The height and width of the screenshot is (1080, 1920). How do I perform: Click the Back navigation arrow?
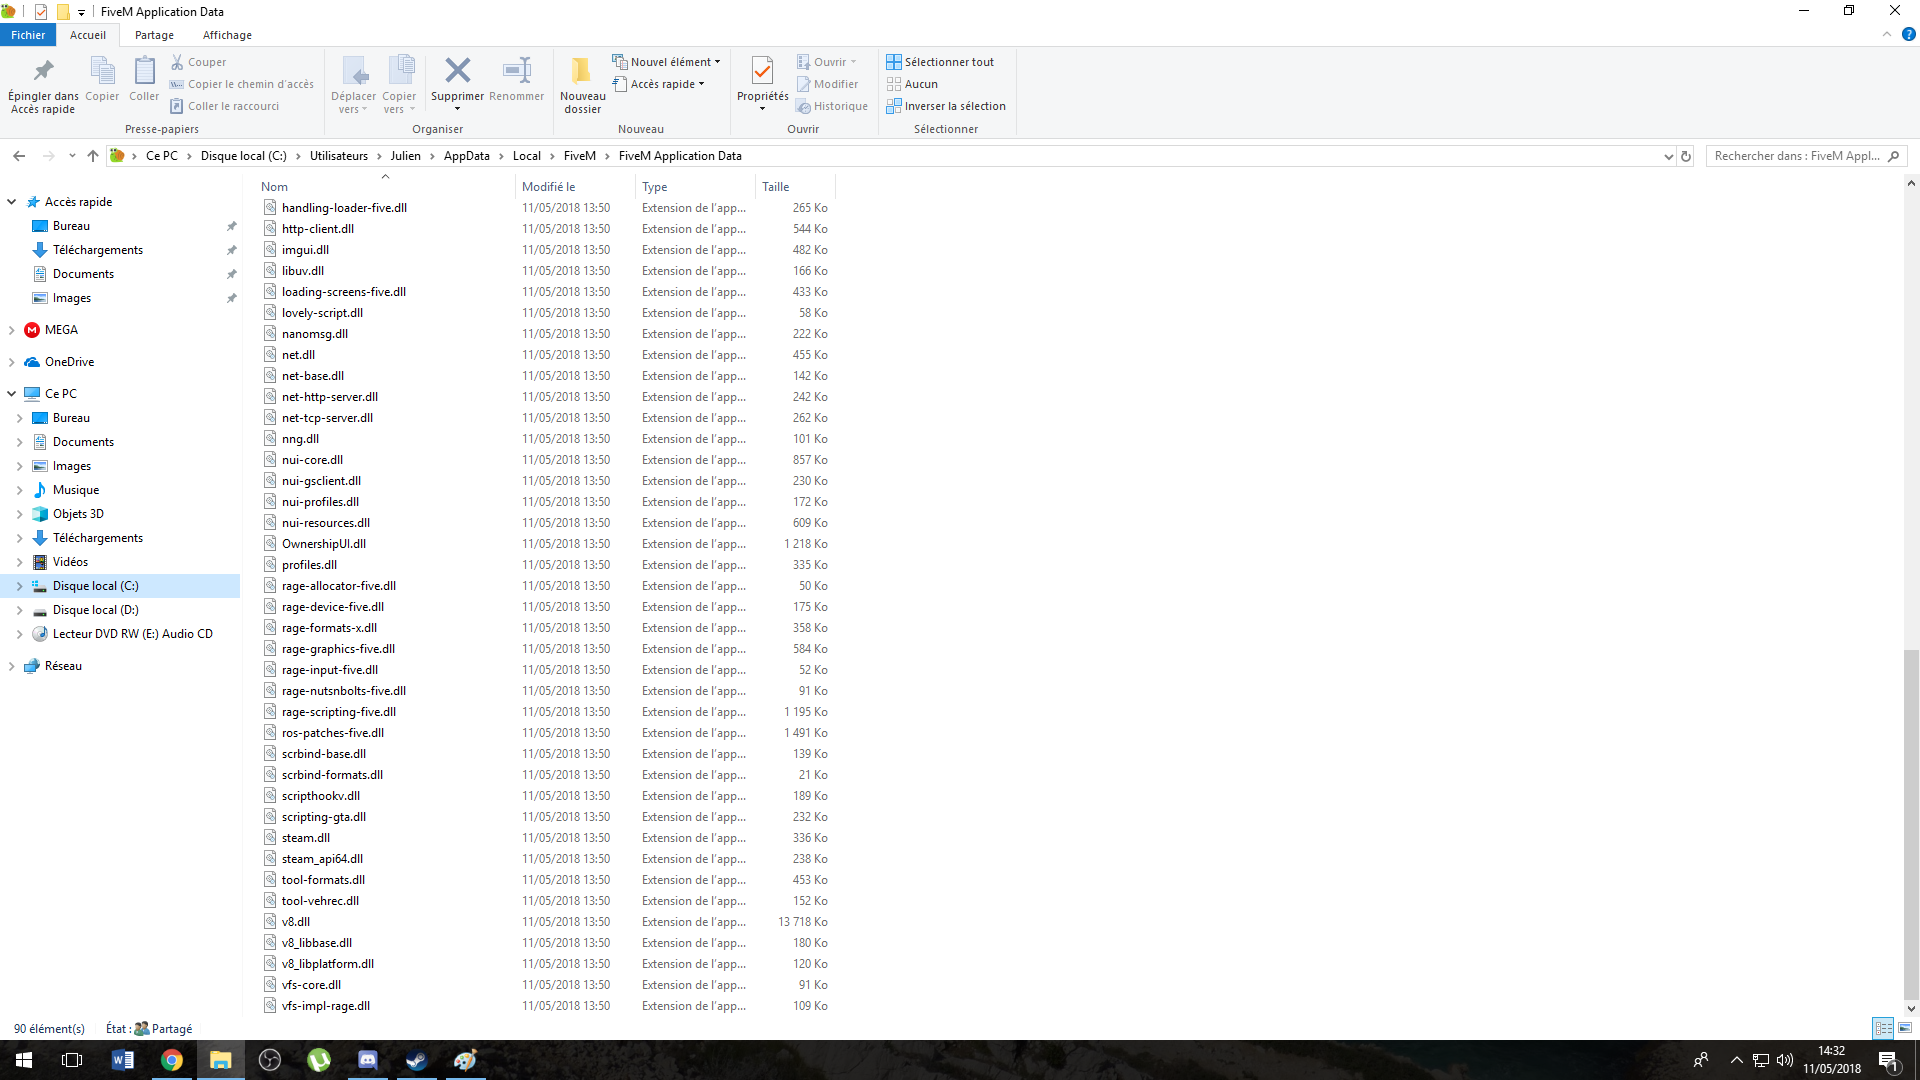pyautogui.click(x=19, y=156)
